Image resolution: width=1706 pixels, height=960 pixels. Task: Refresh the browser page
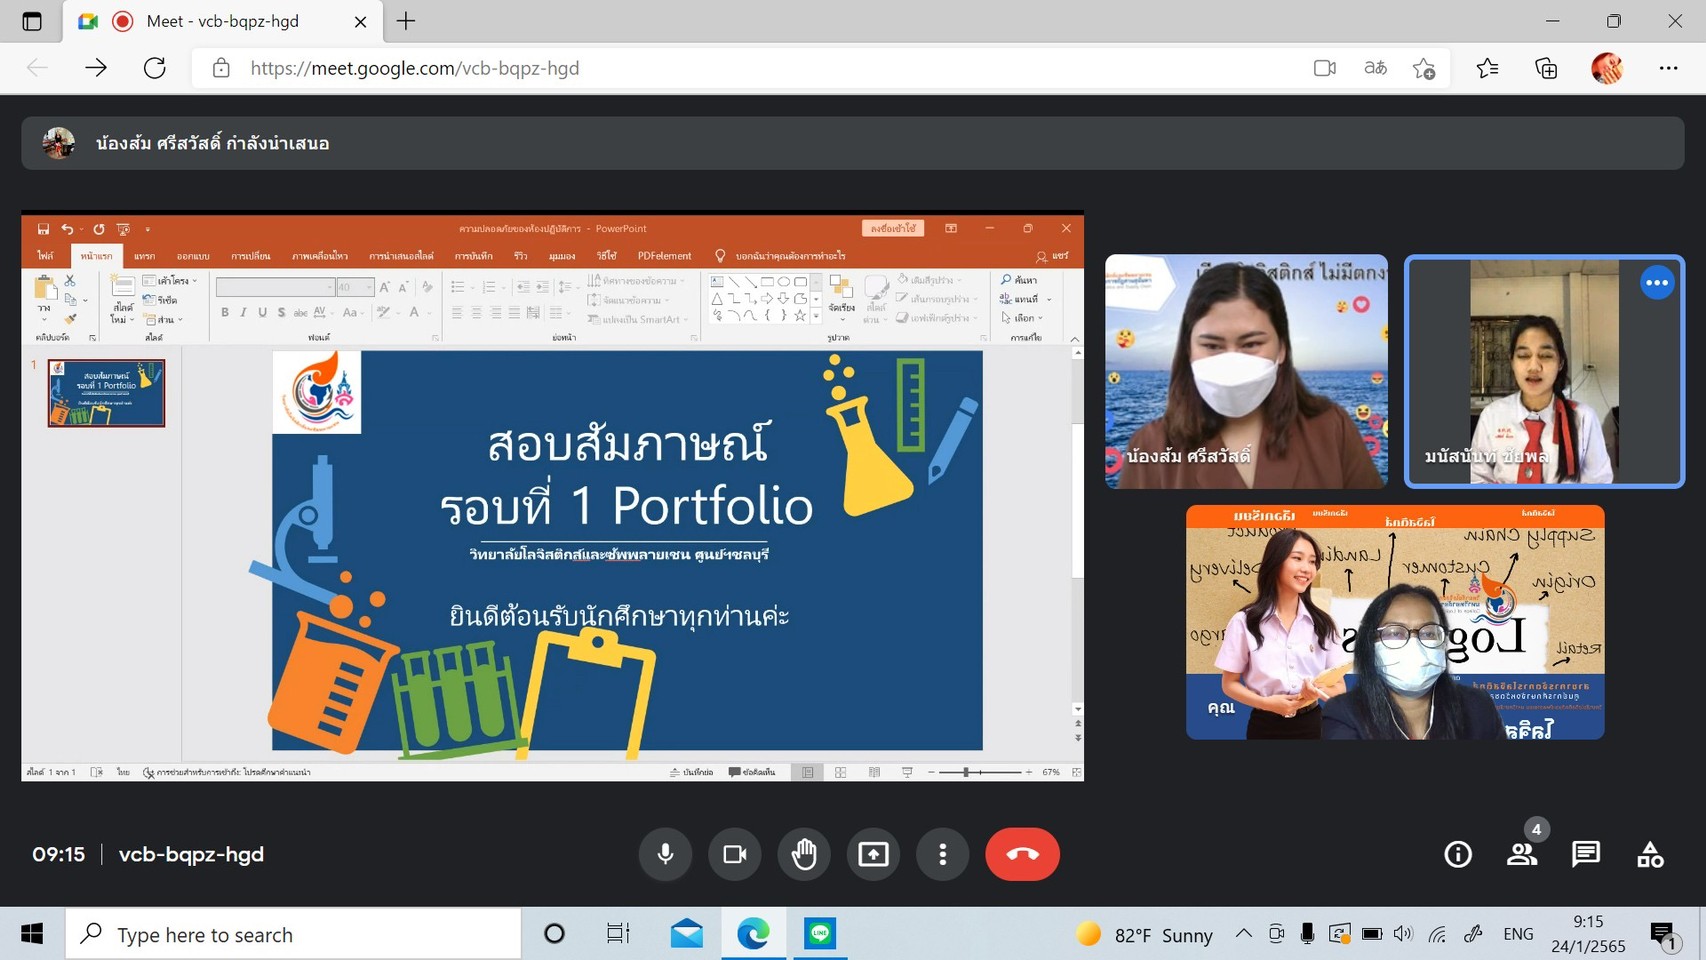point(154,68)
